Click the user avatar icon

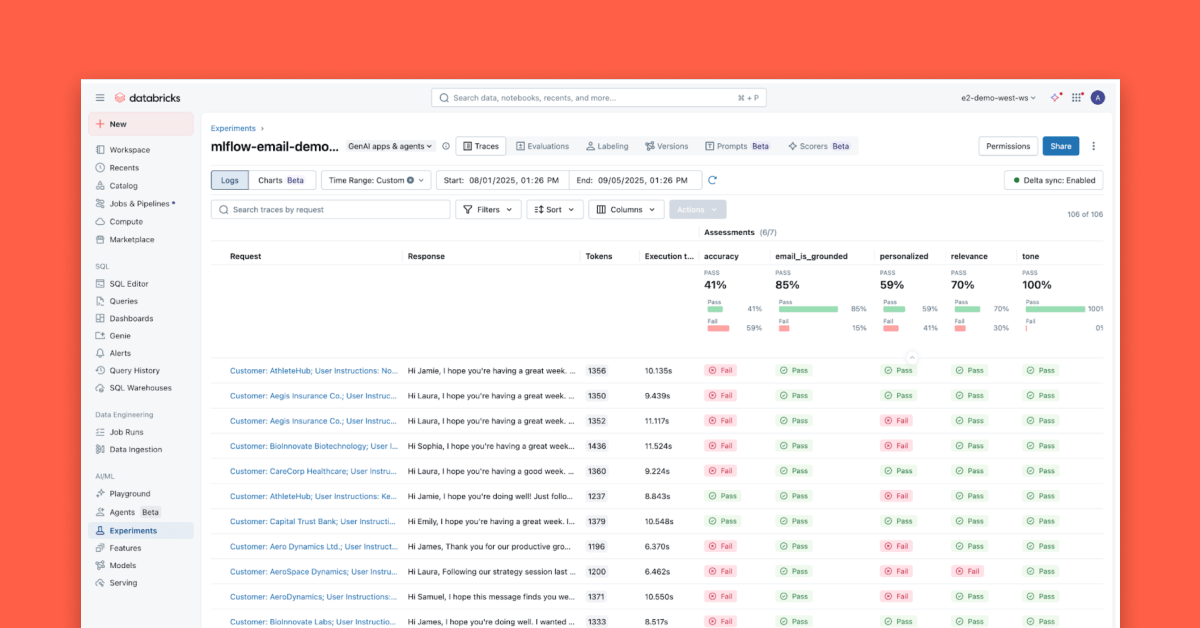pos(1097,98)
